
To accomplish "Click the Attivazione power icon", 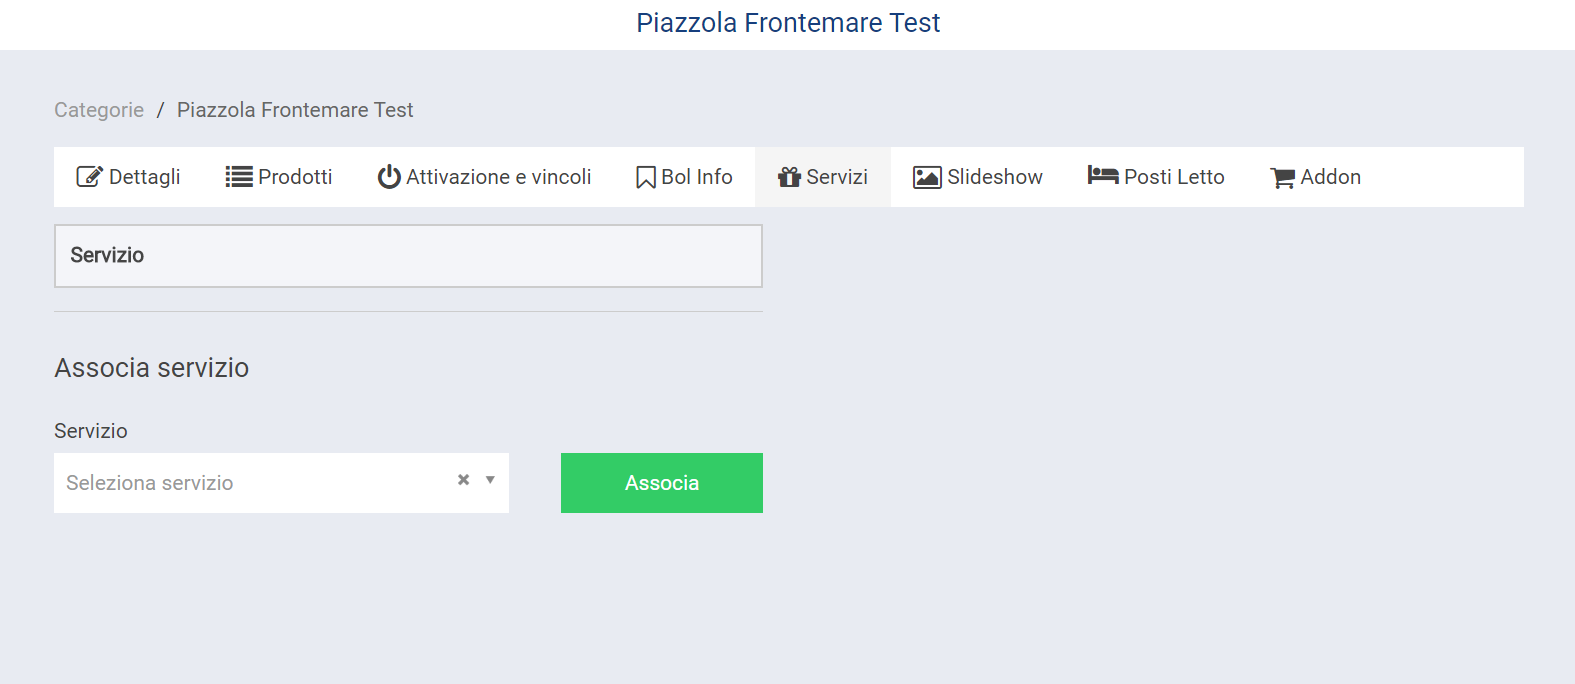I will pos(389,177).
